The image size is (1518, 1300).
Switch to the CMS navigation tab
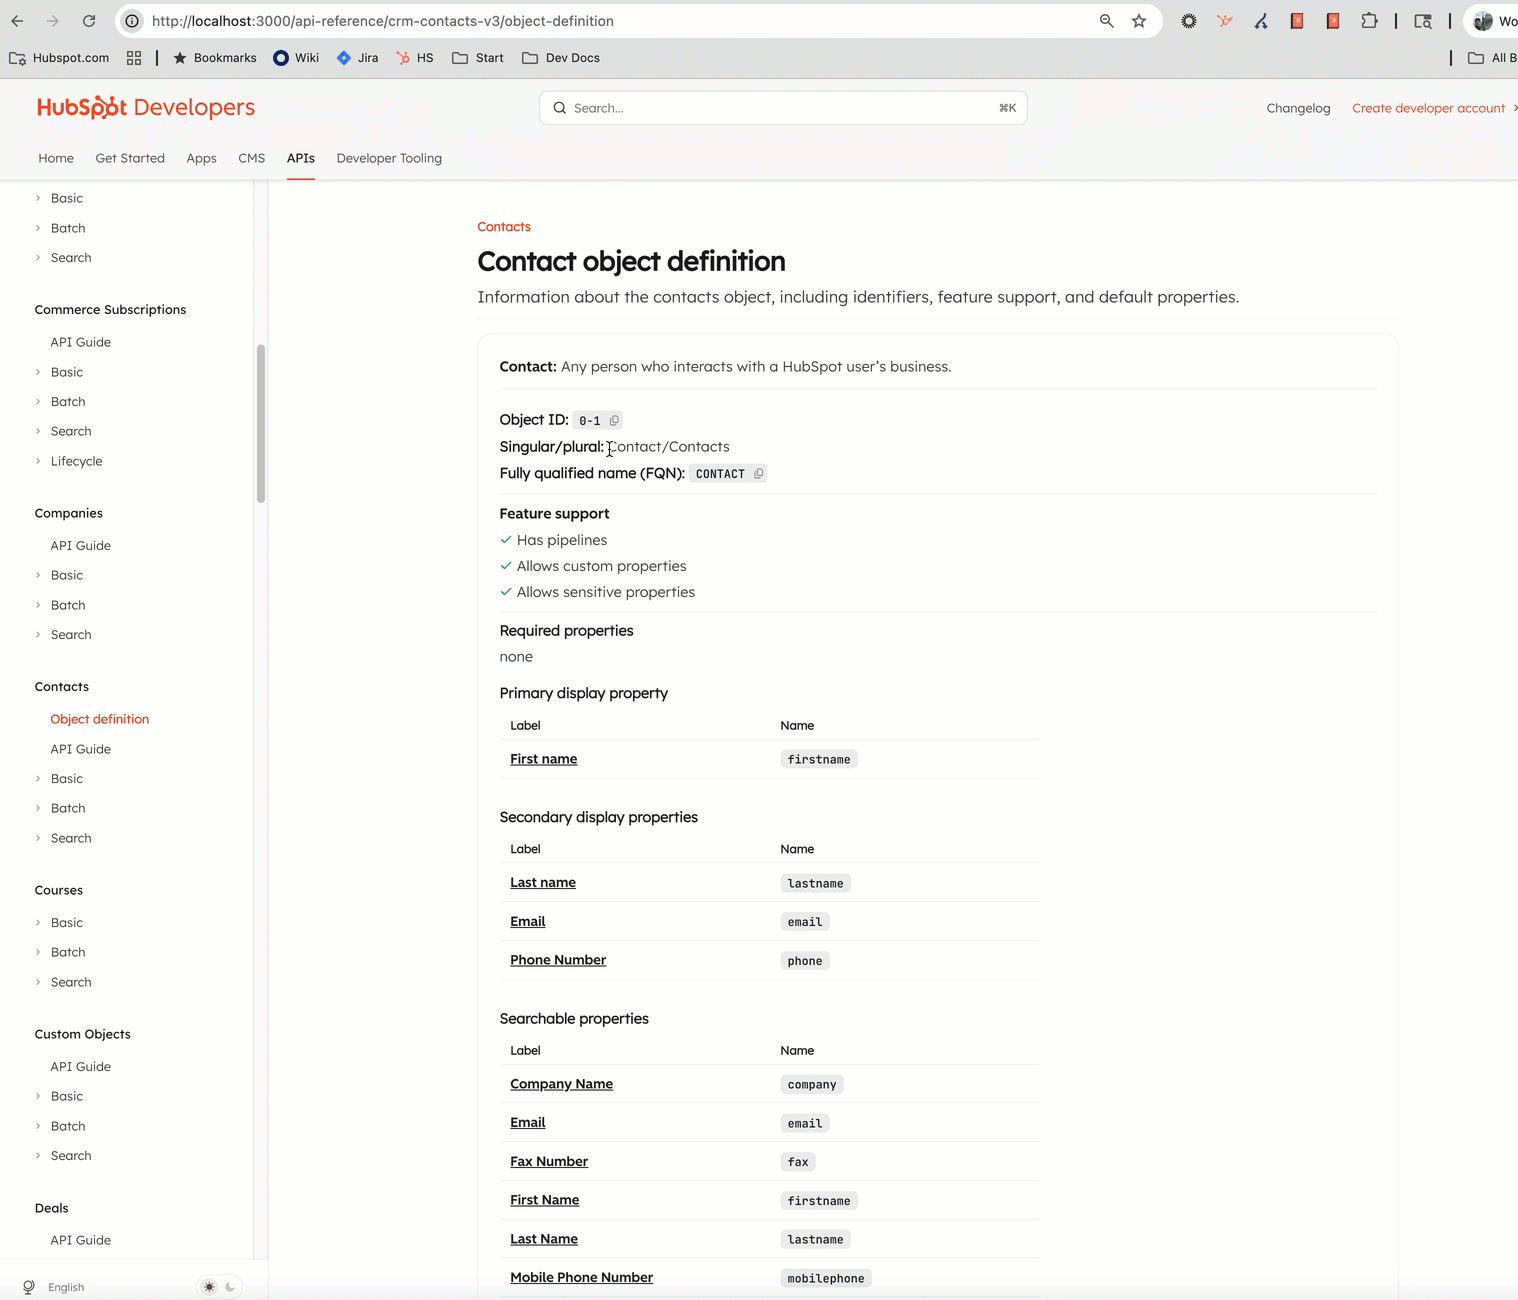point(251,158)
